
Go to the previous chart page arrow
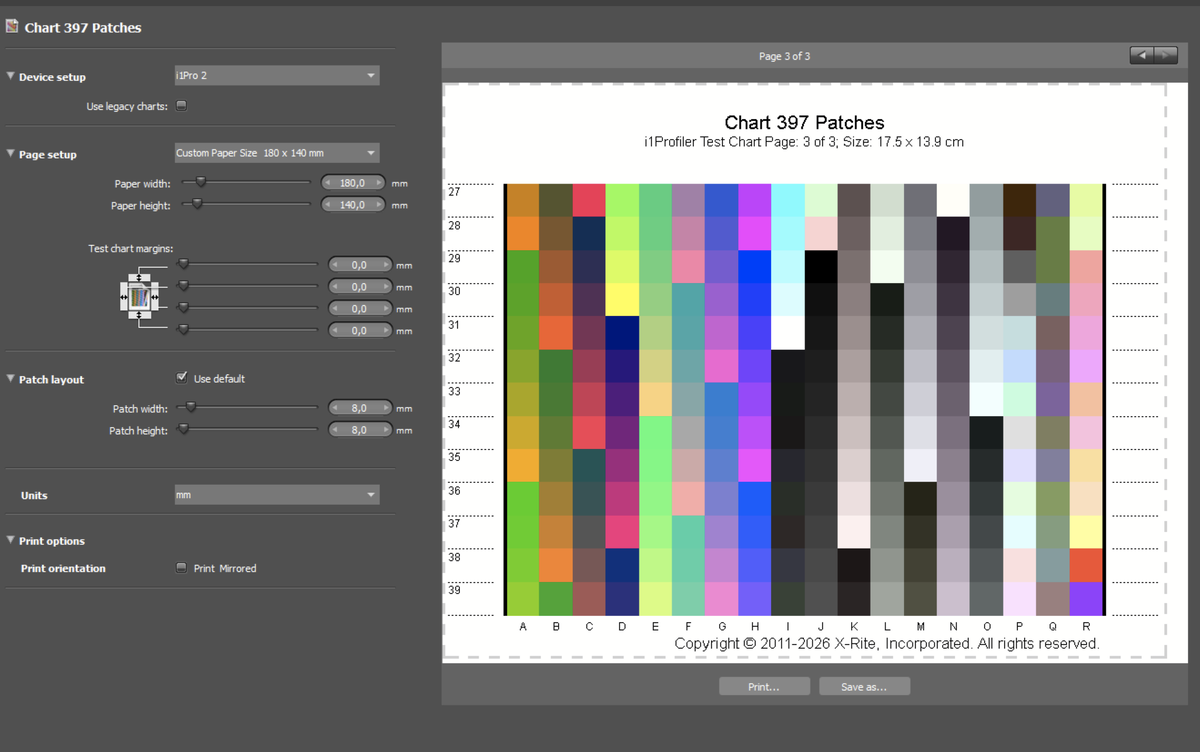coord(1142,55)
